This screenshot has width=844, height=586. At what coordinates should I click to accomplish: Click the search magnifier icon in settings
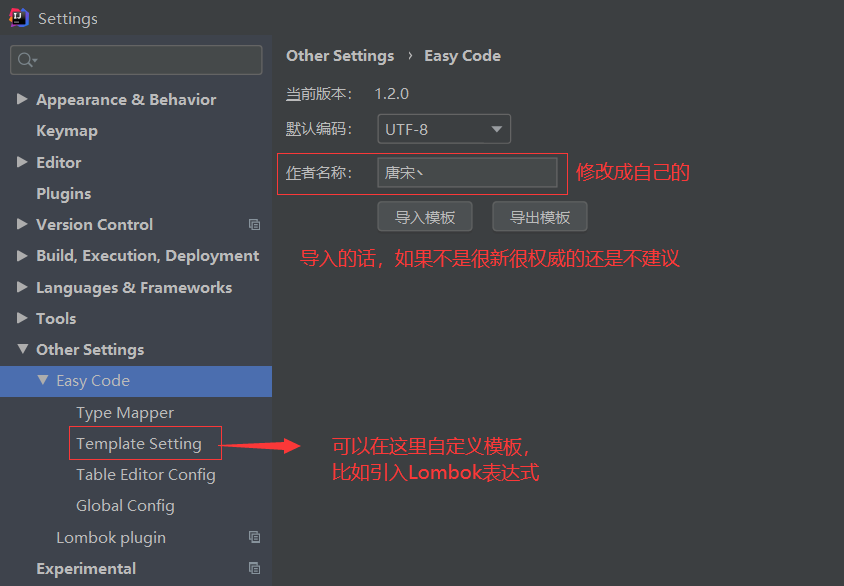(x=26, y=60)
